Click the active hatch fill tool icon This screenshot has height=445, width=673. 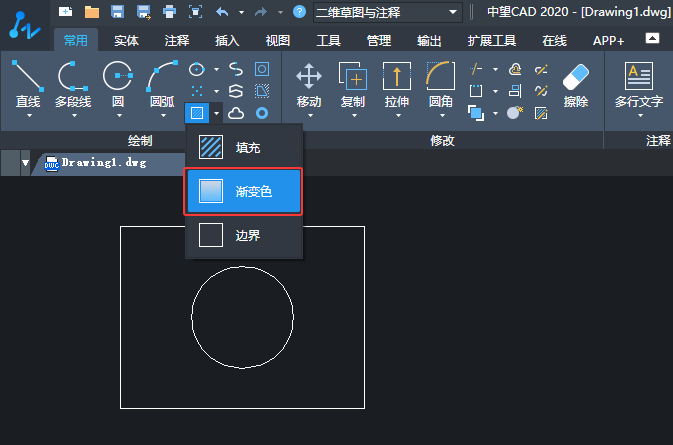click(197, 113)
